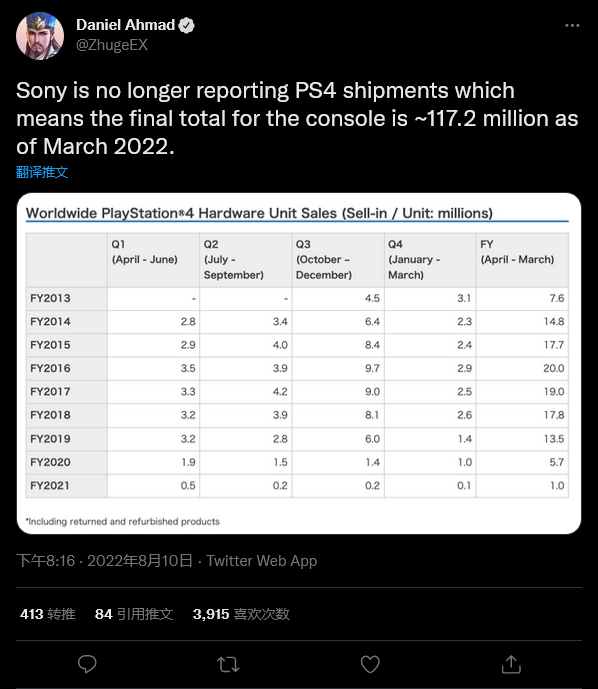Screen dimensions: 598x689
Task: Click the table title Worldwide PlayStation 4 Hardware Unit Sales
Action: click(x=259, y=213)
